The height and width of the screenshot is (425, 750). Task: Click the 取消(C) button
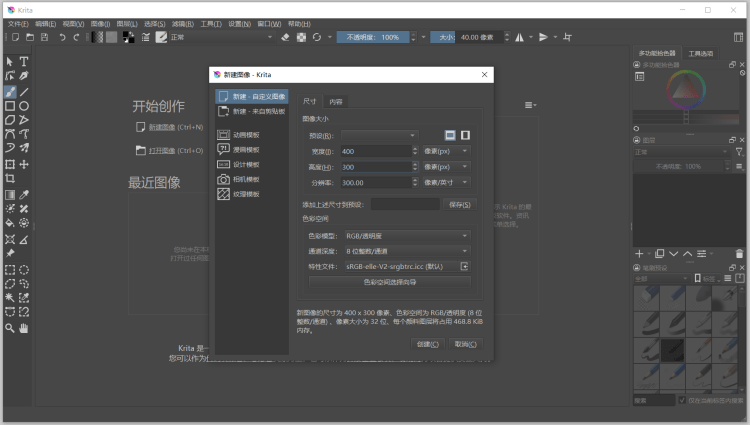click(x=465, y=344)
